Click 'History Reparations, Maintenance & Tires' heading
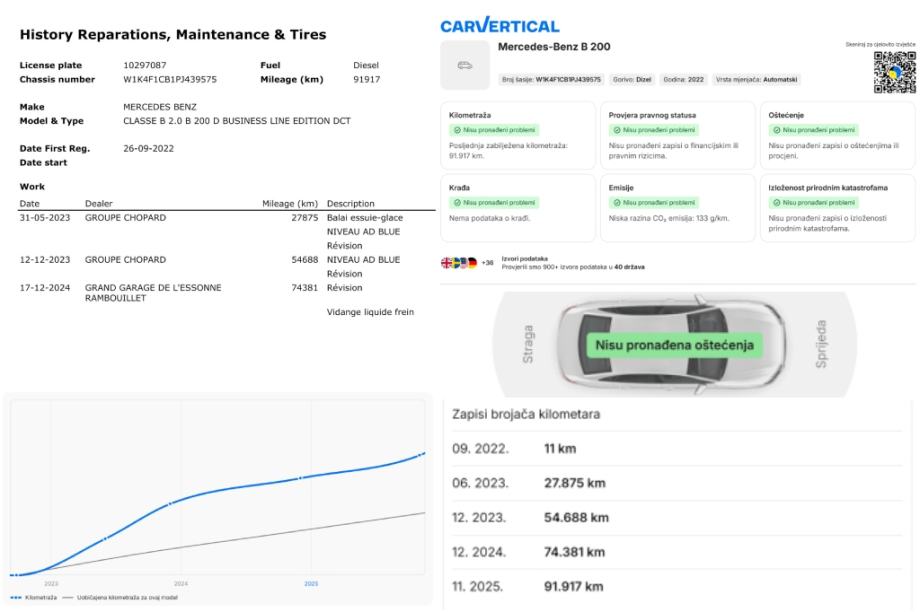This screenshot has height=612, width=920. click(173, 35)
